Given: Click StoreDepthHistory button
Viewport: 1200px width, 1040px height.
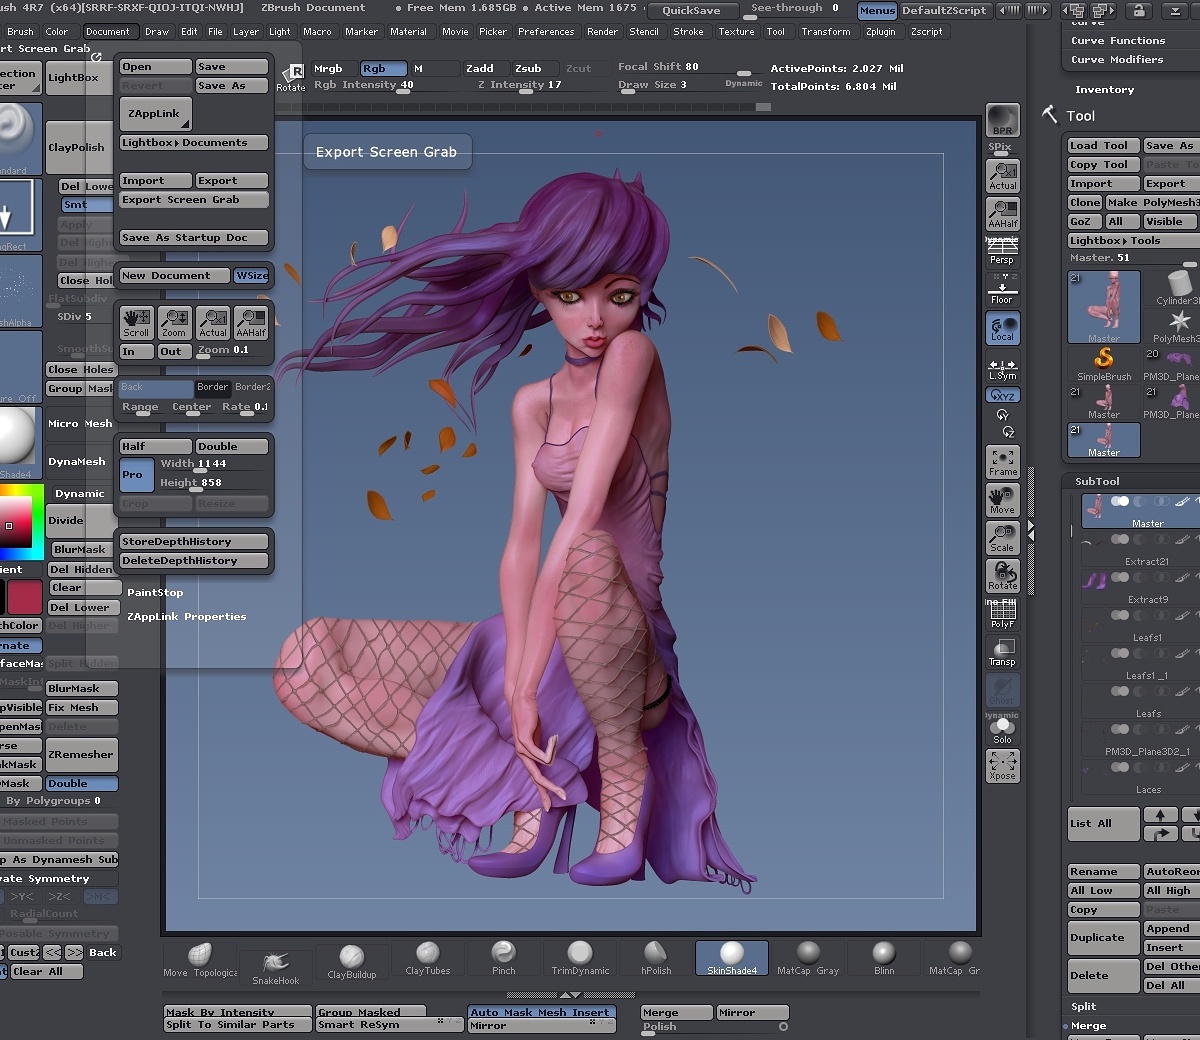Looking at the screenshot, I should (194, 542).
